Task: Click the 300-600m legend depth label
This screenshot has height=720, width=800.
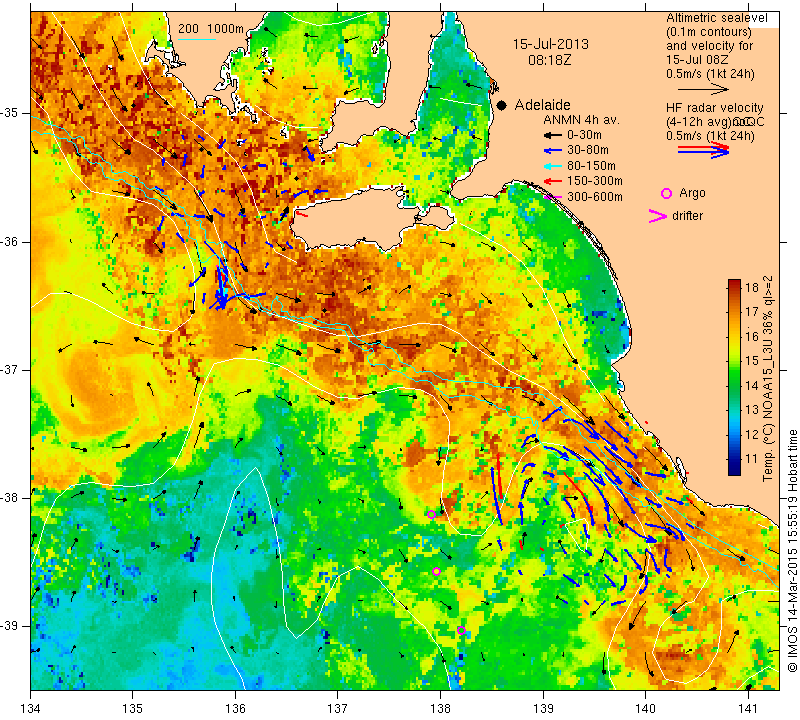Action: point(595,197)
